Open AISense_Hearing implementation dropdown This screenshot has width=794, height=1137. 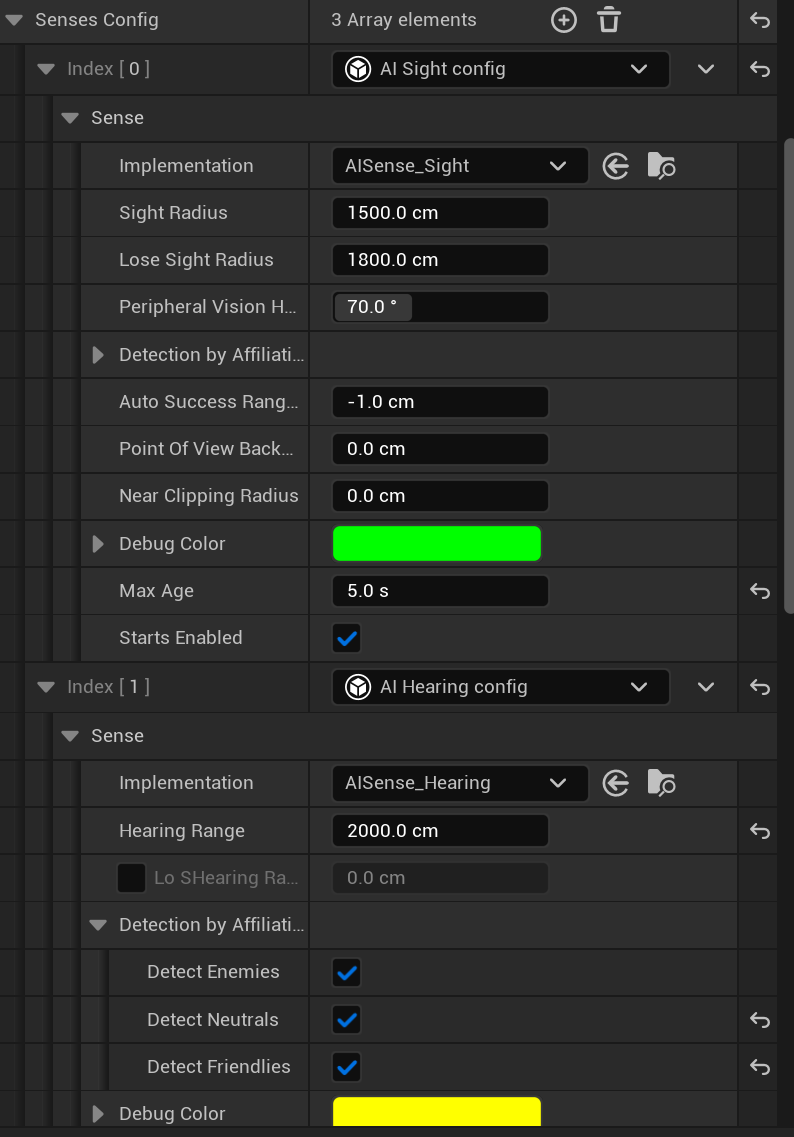tap(460, 783)
